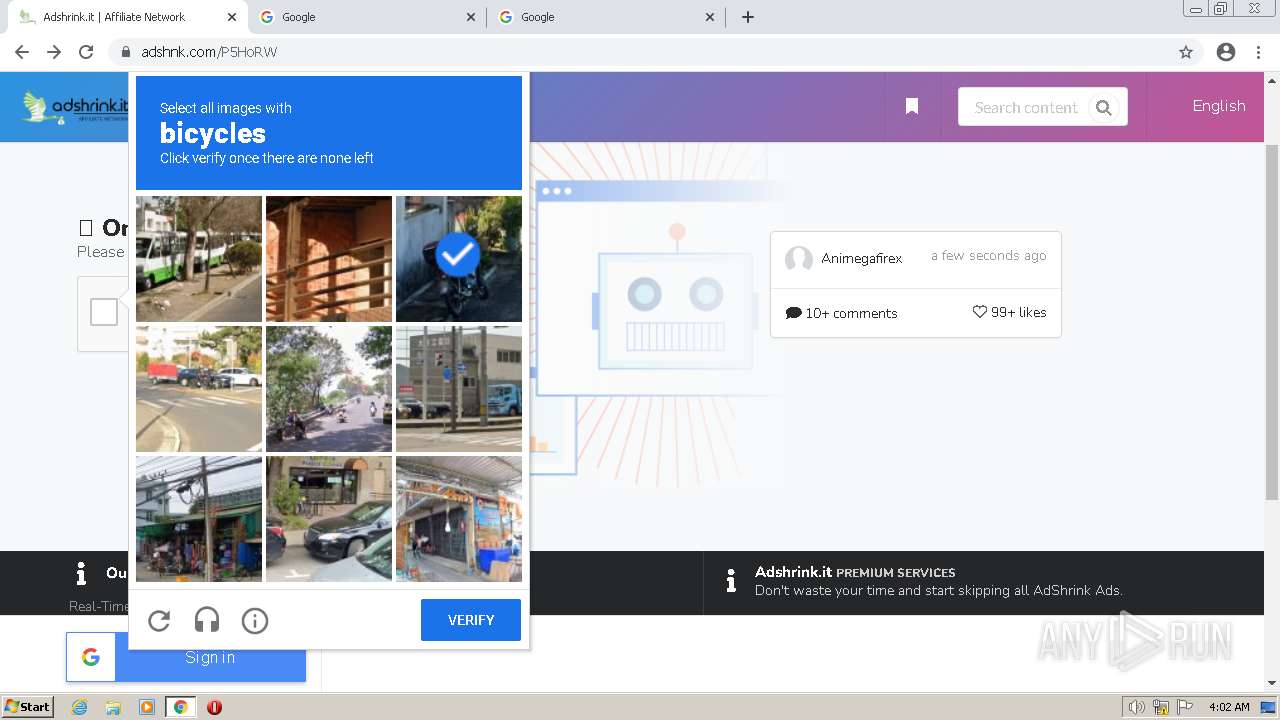Bookmark this page with the star icon
Screen dimensions: 1280x720
(1186, 52)
